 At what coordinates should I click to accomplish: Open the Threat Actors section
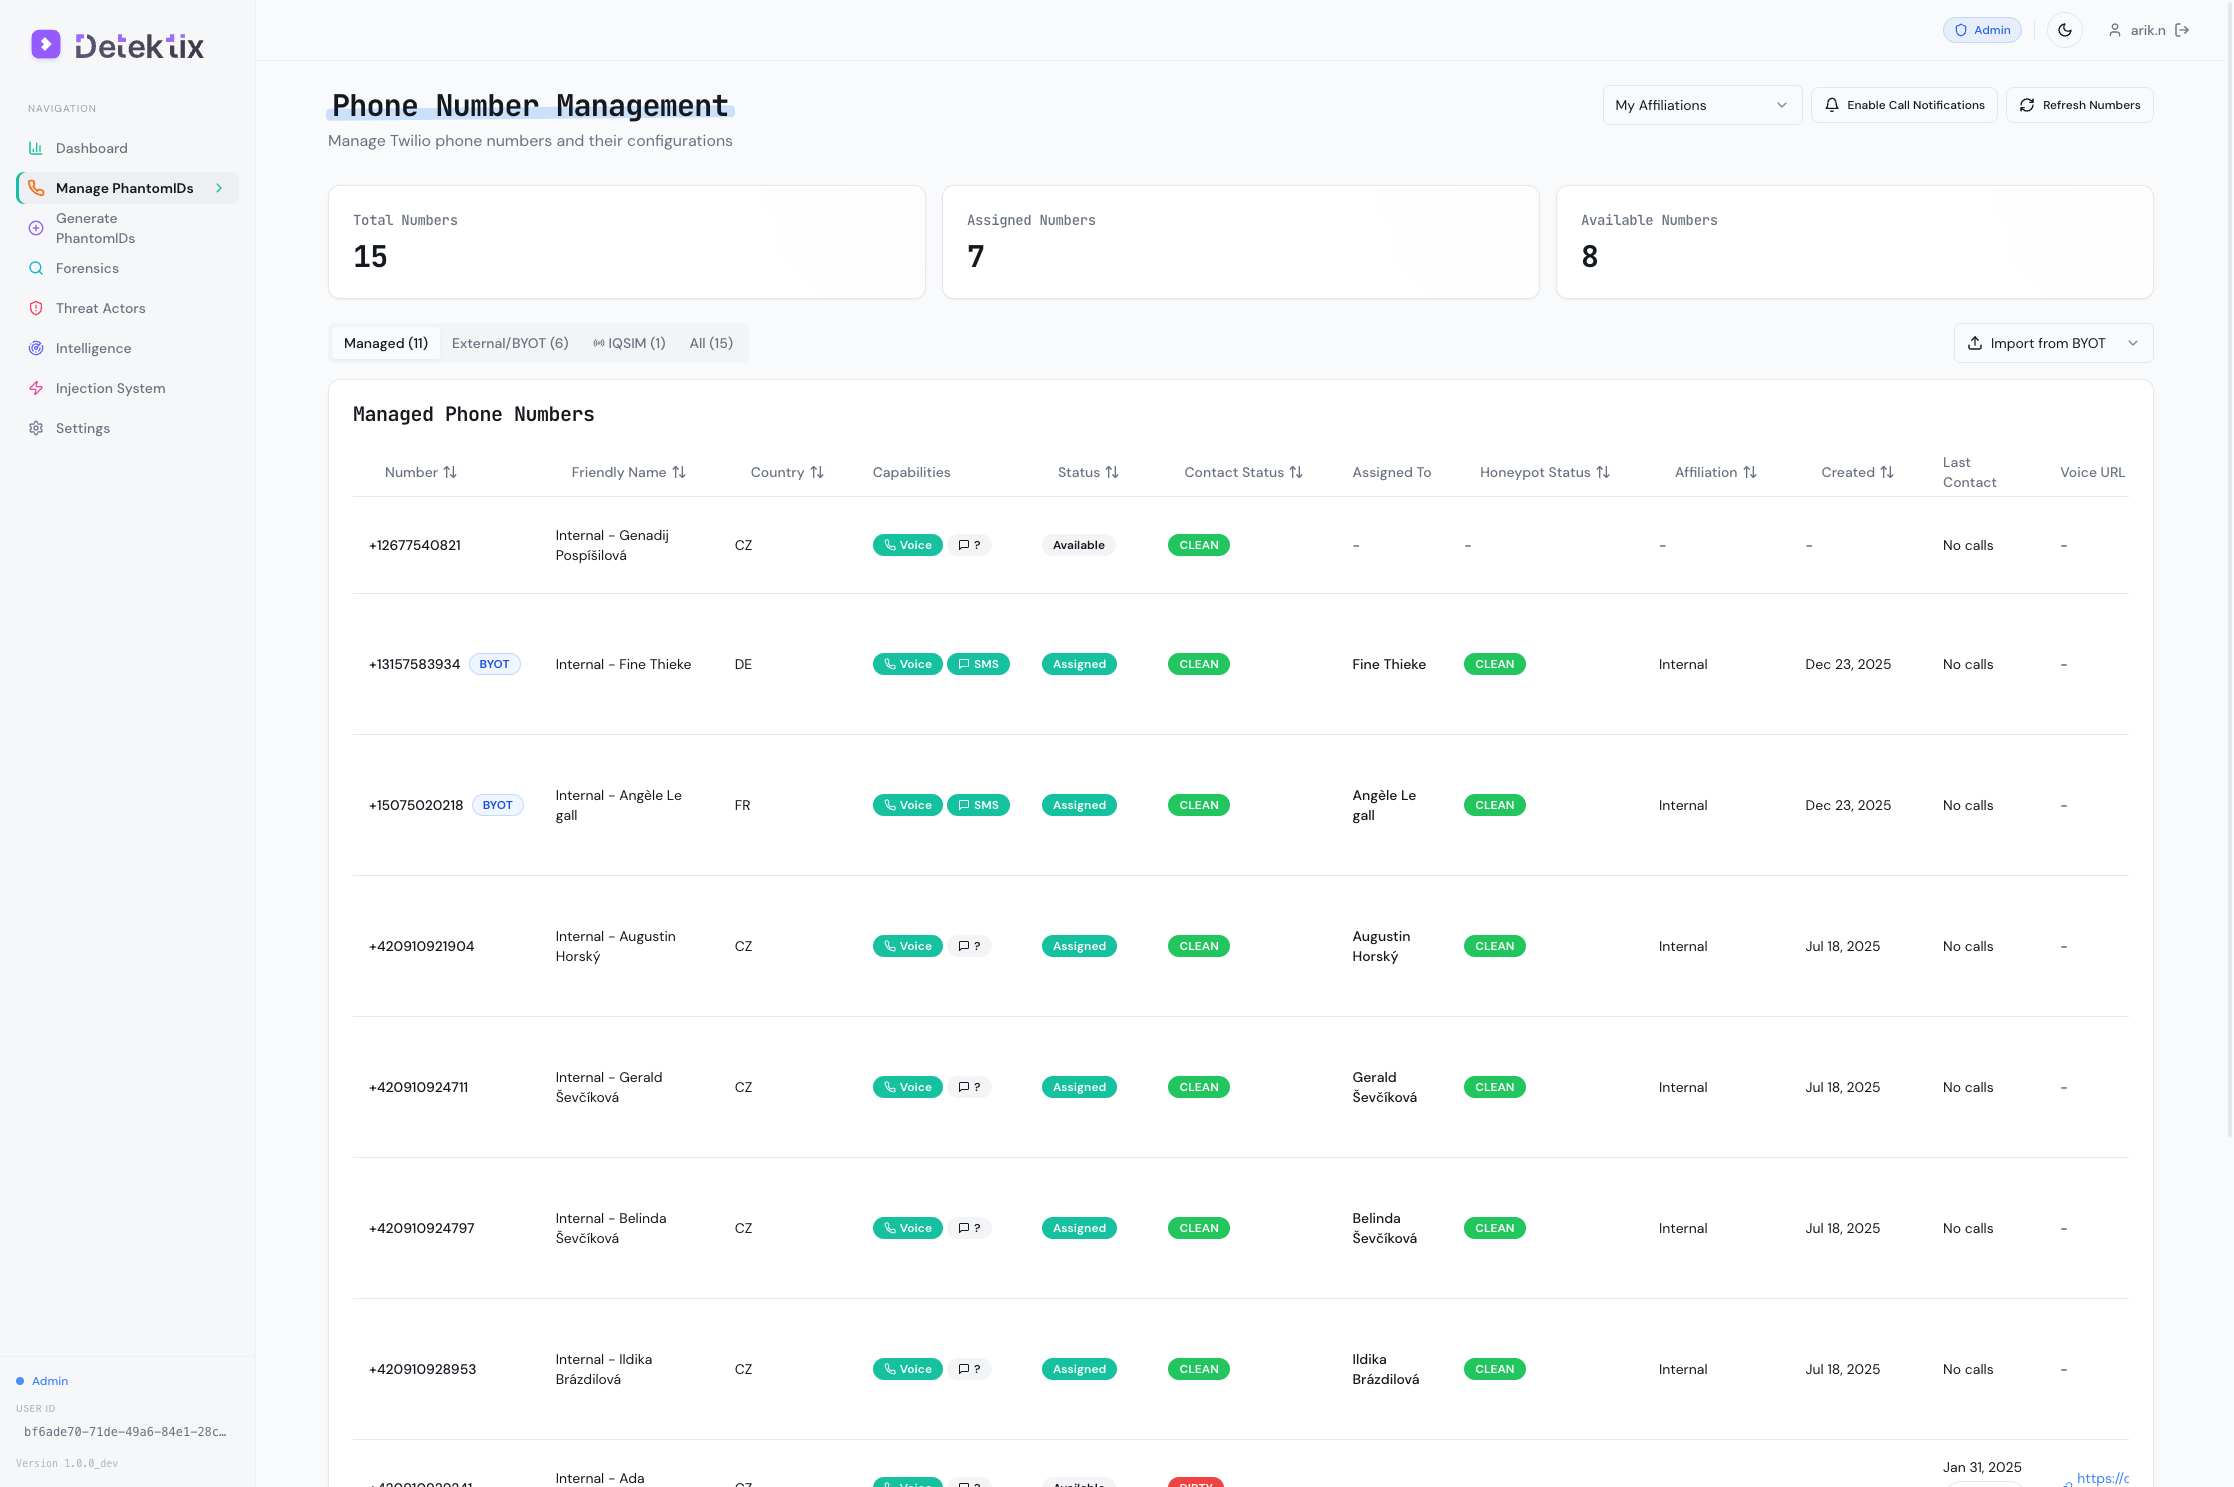point(100,308)
